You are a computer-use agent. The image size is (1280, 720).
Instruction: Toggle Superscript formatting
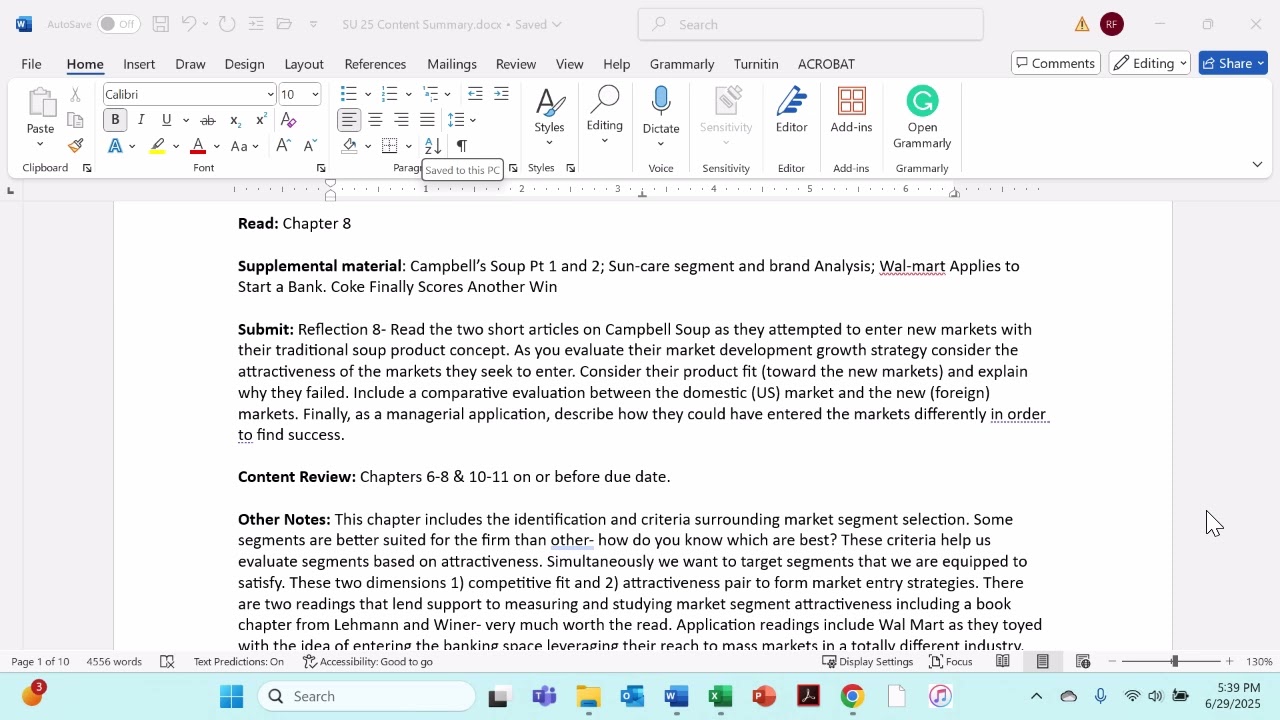pos(261,120)
